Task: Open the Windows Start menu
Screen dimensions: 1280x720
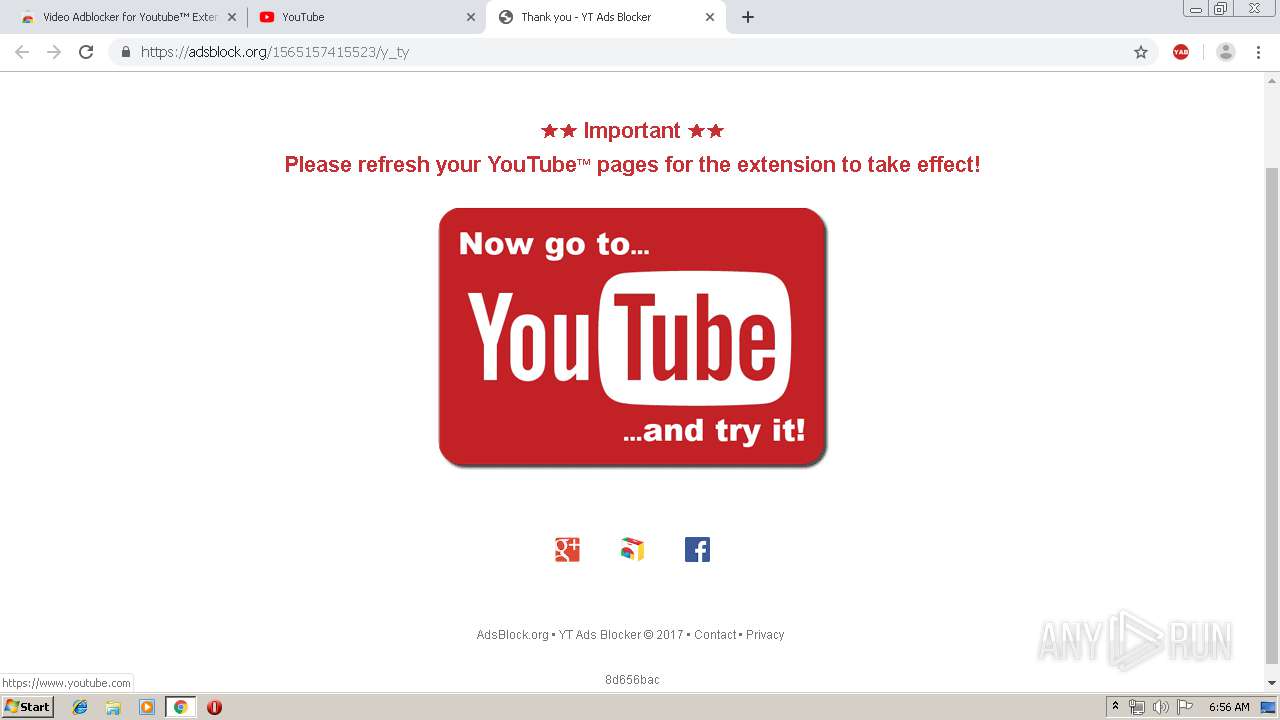Action: tap(27, 707)
